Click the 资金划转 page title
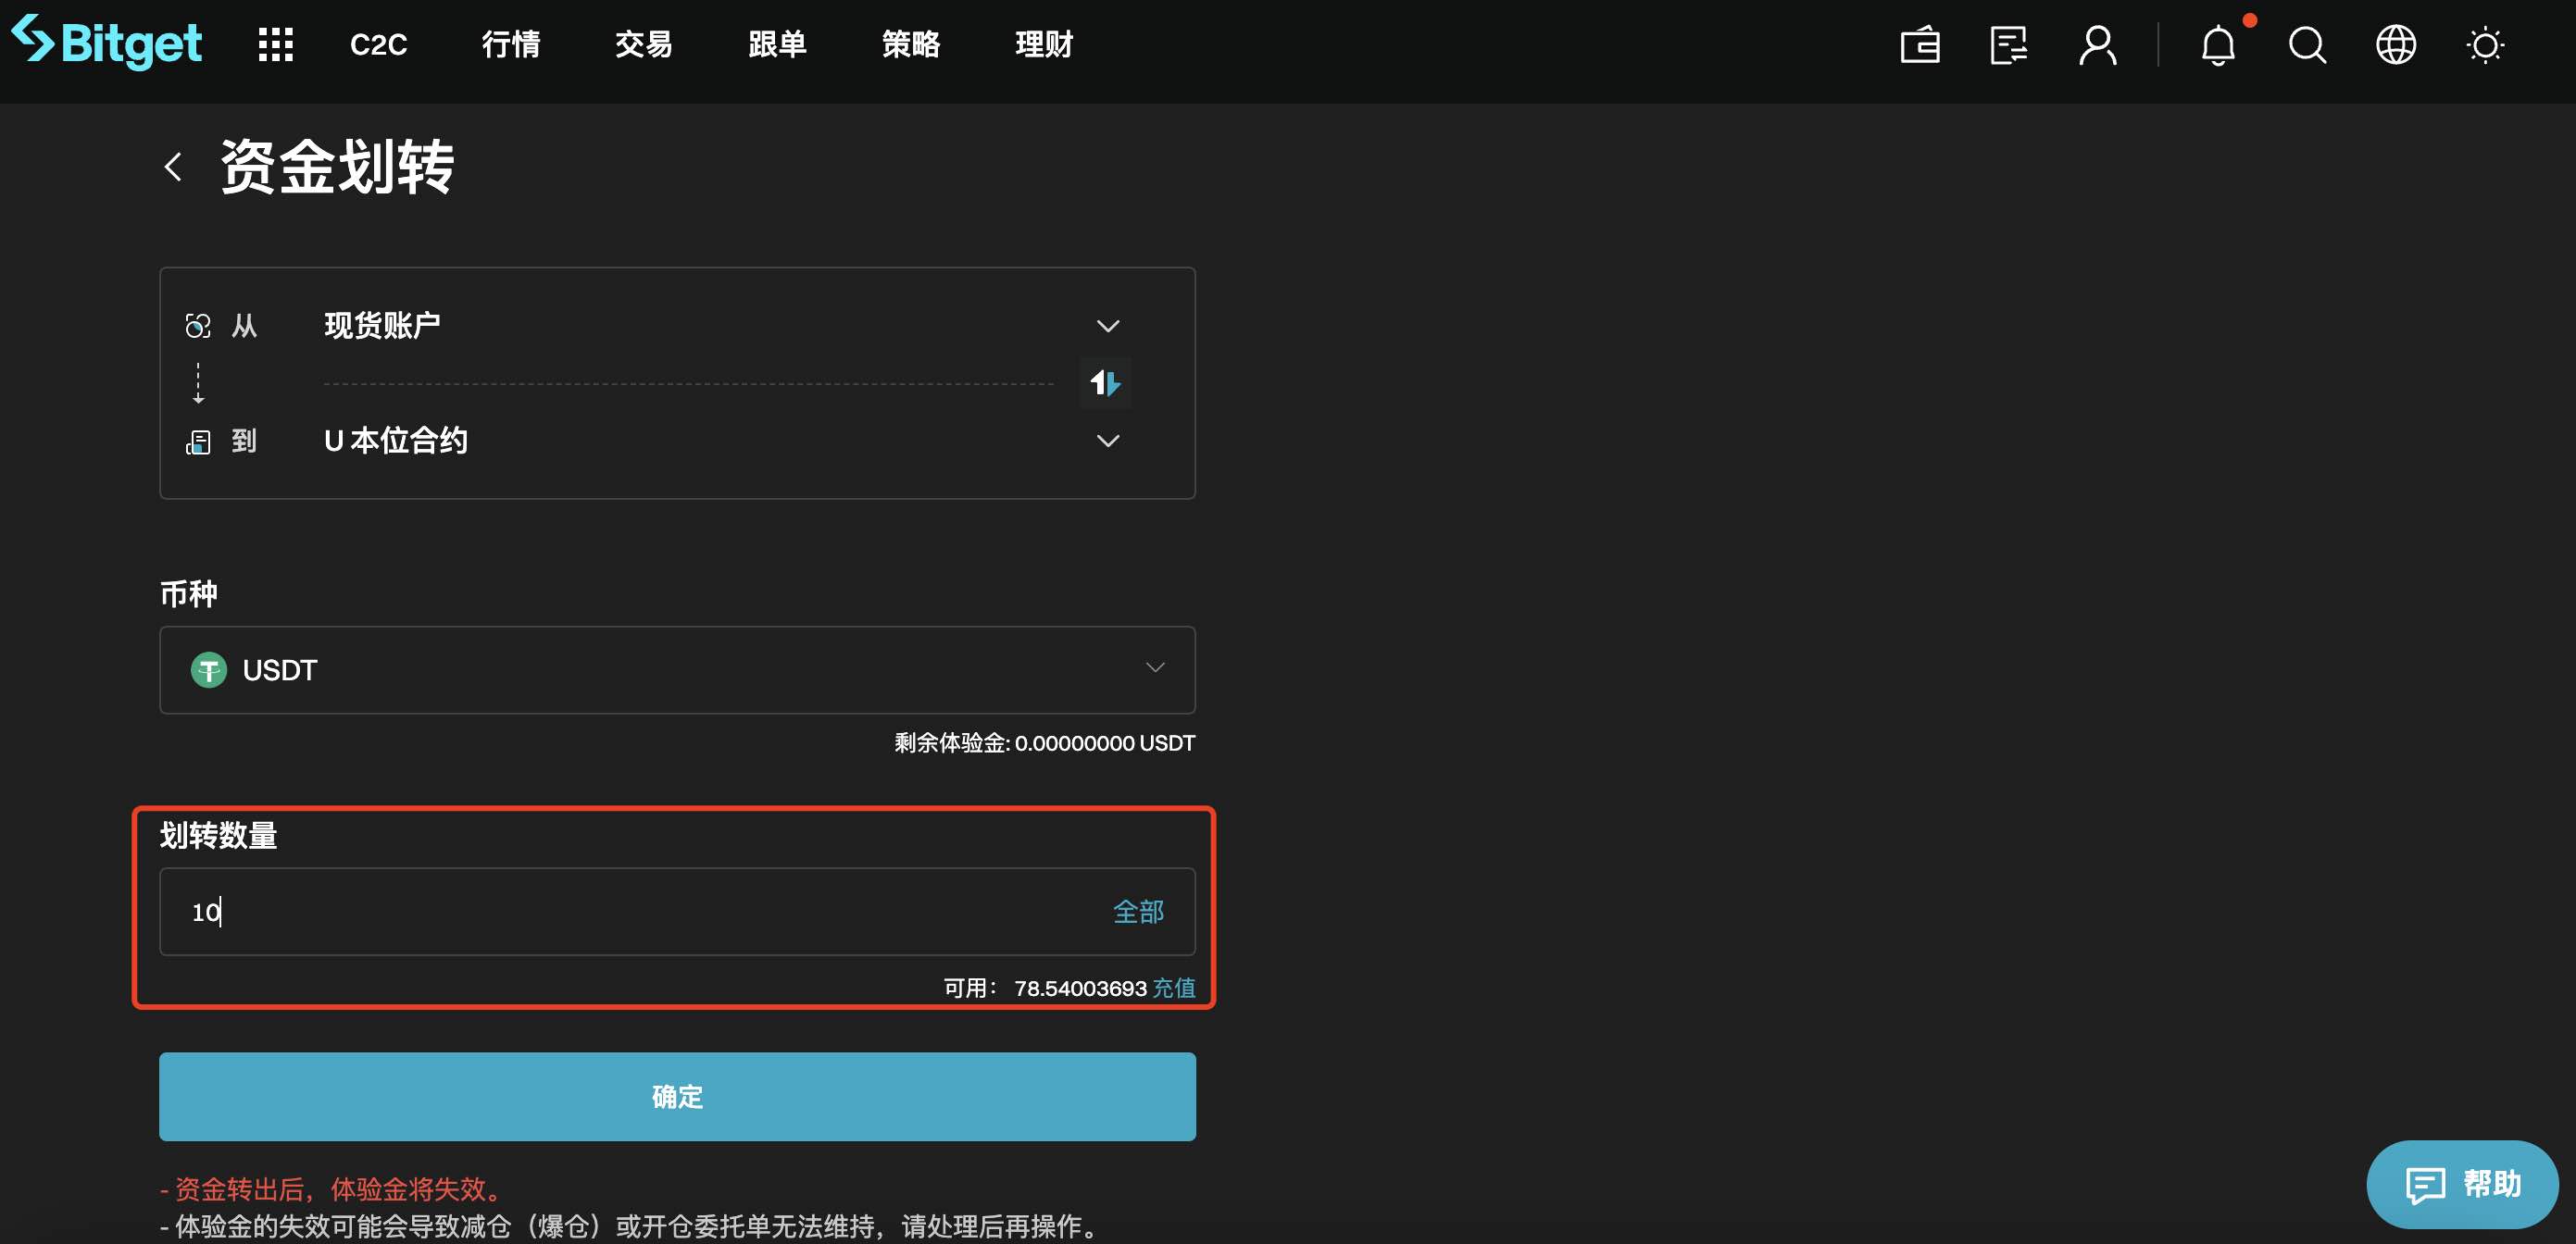Image resolution: width=2576 pixels, height=1244 pixels. (x=337, y=166)
